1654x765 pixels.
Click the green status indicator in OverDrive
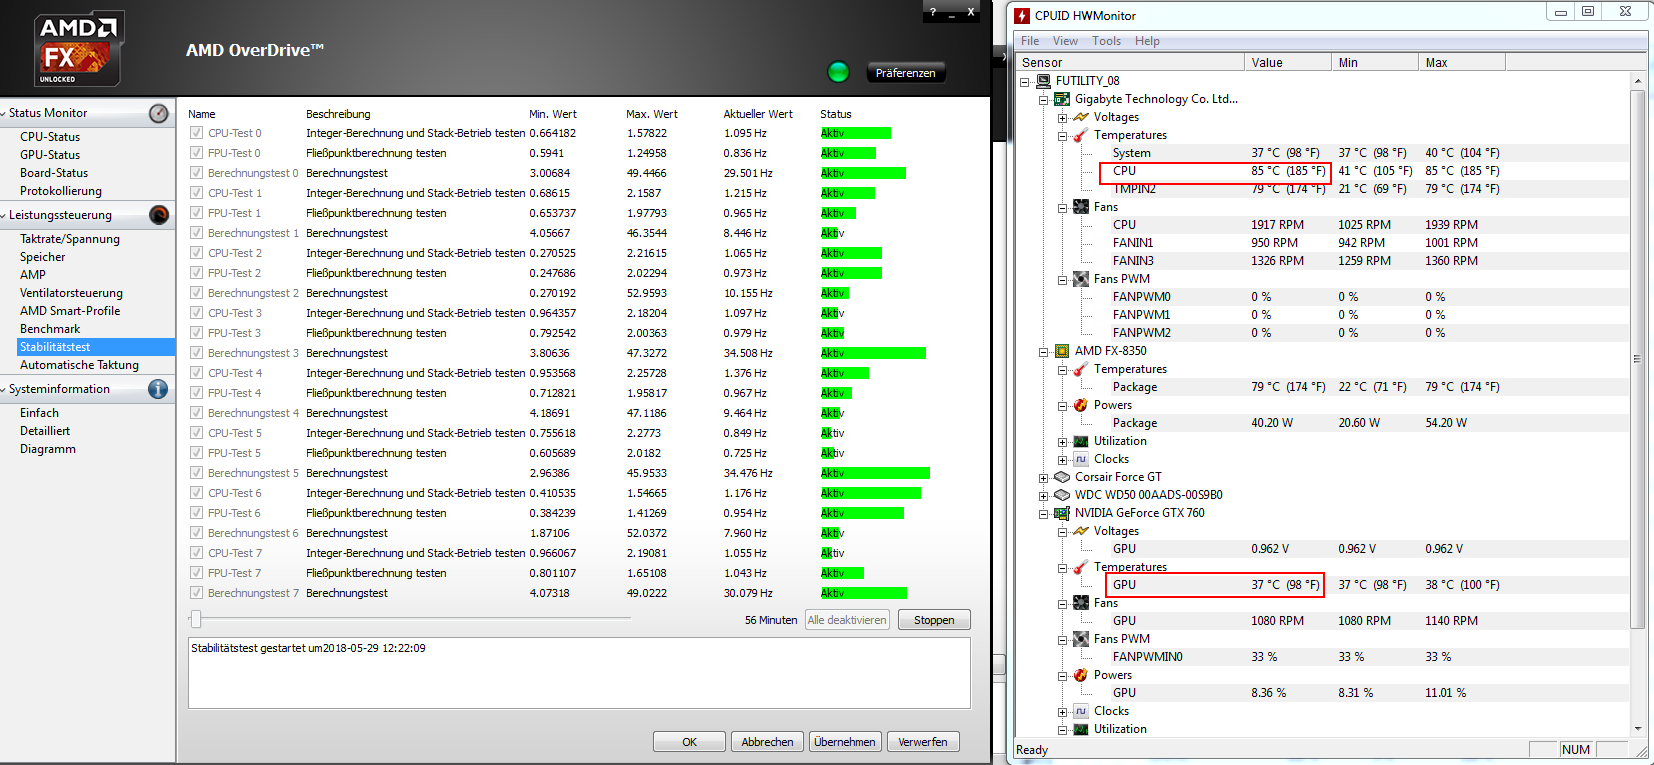click(839, 72)
